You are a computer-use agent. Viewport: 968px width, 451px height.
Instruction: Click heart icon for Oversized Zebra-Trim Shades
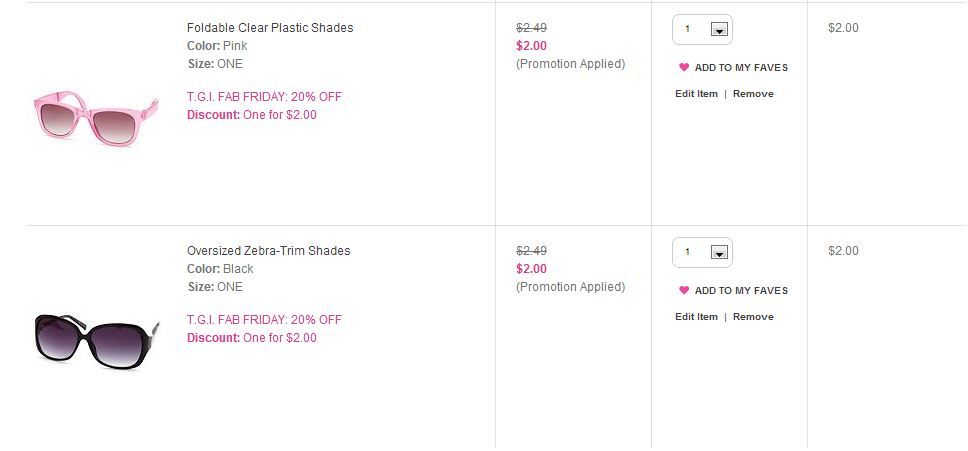coord(684,290)
